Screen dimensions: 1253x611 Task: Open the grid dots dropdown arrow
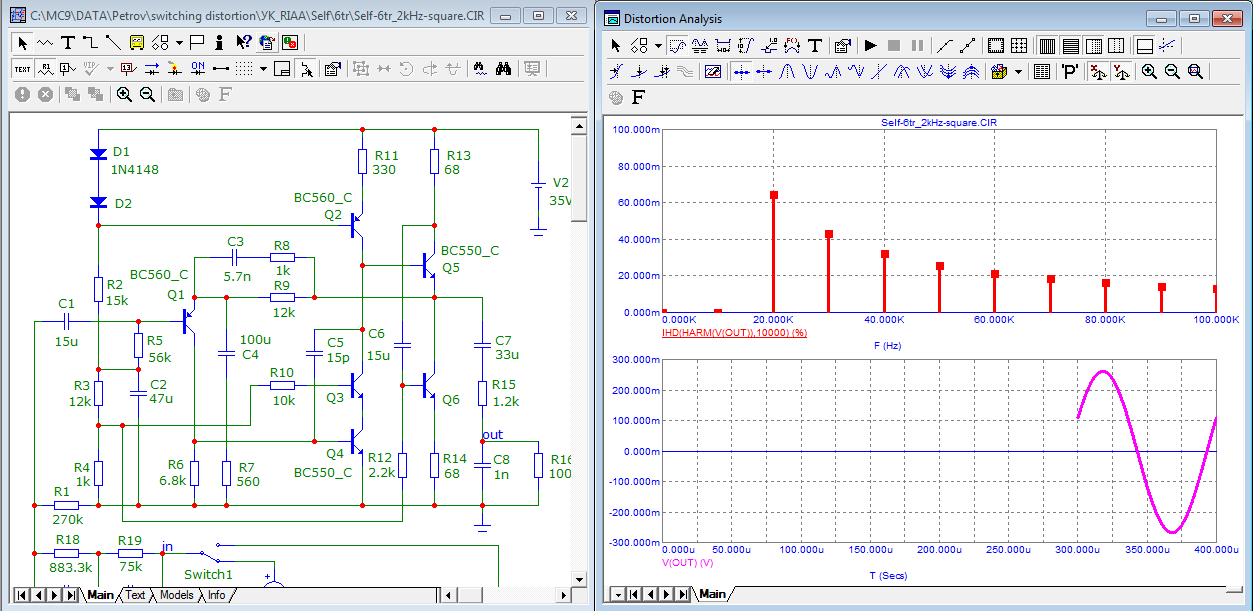click(x=264, y=69)
